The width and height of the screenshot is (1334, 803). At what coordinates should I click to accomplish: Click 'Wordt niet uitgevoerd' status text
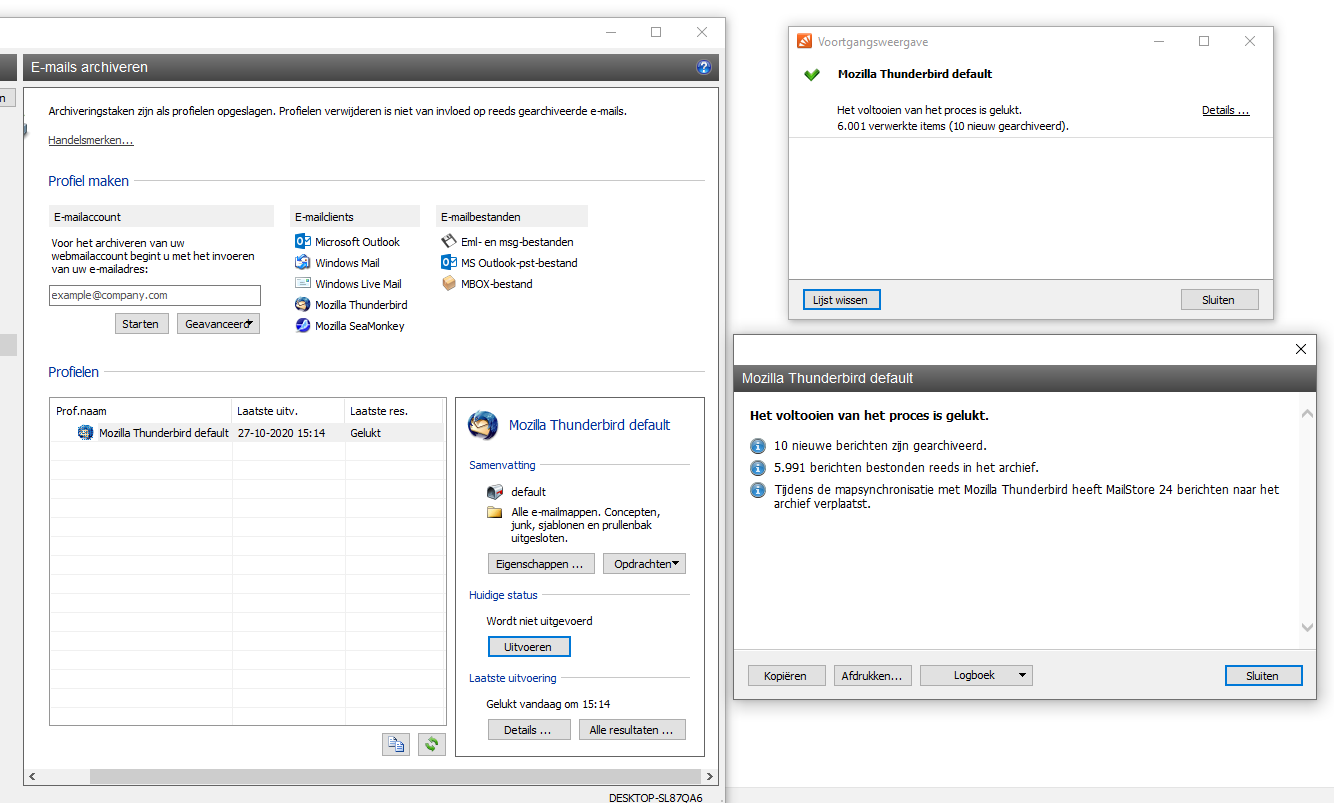tap(539, 621)
